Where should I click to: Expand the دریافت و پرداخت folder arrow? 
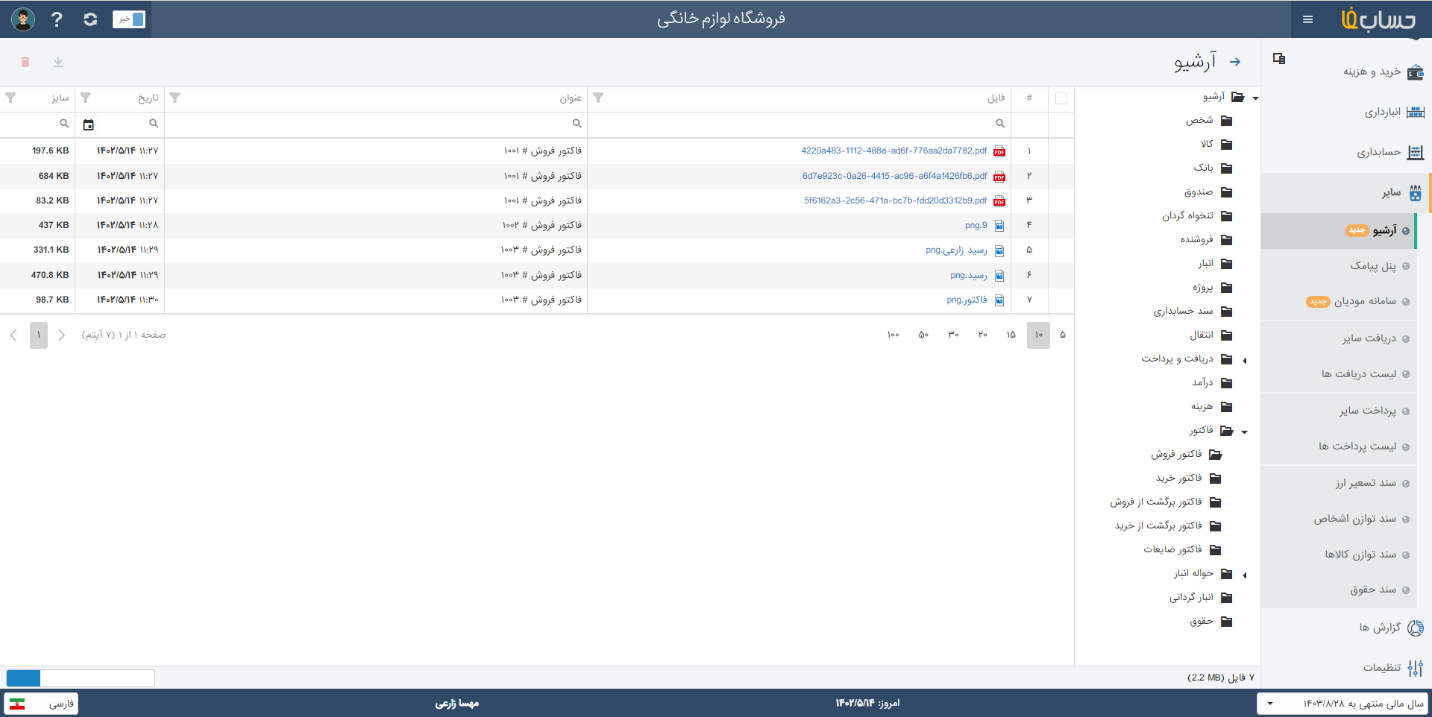[x=1245, y=360]
